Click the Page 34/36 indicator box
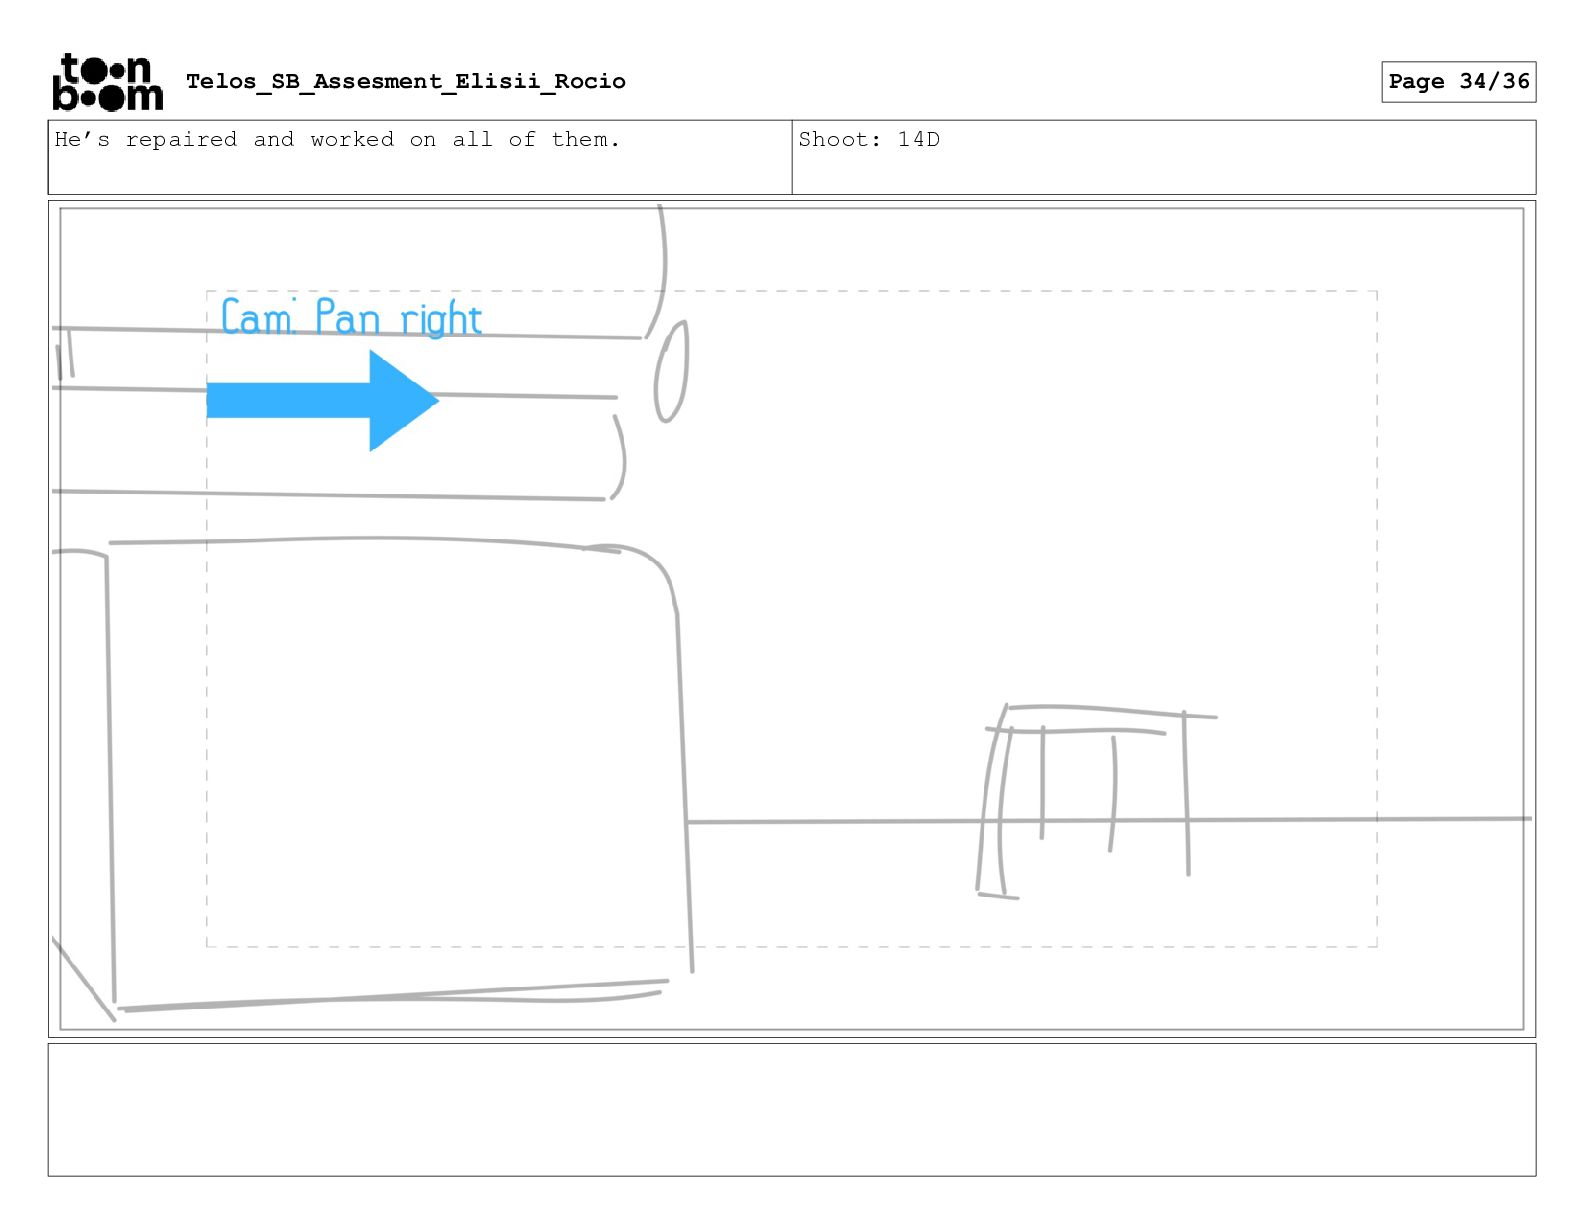1584x1224 pixels. tap(1458, 82)
